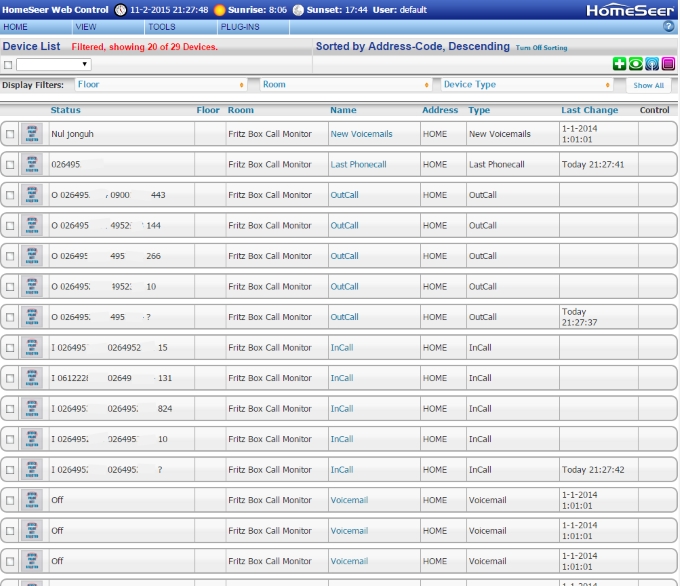Click the green plus add-device icon
Screen dimensions: 680x586
619,64
